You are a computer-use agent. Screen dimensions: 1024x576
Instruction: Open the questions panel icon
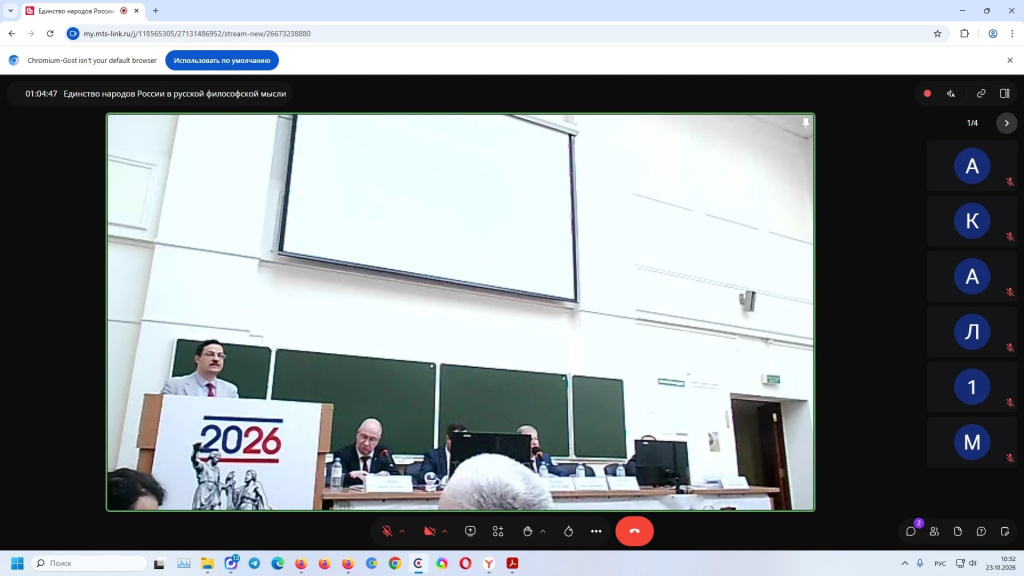(982, 532)
